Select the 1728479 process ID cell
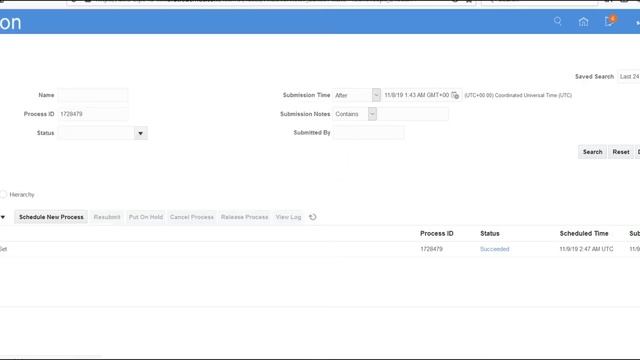The height and width of the screenshot is (360, 640). (431, 249)
